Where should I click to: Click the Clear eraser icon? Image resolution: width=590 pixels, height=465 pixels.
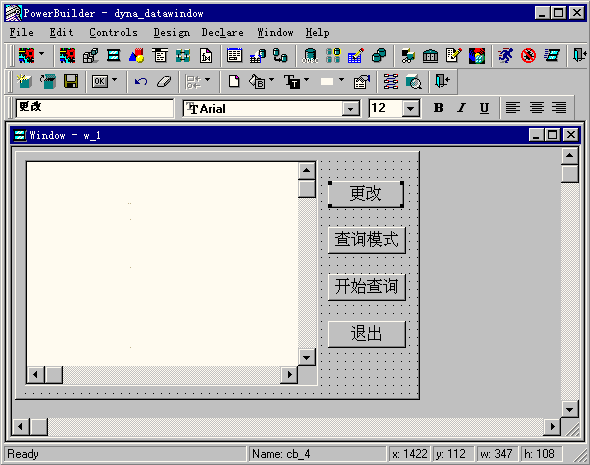point(164,81)
